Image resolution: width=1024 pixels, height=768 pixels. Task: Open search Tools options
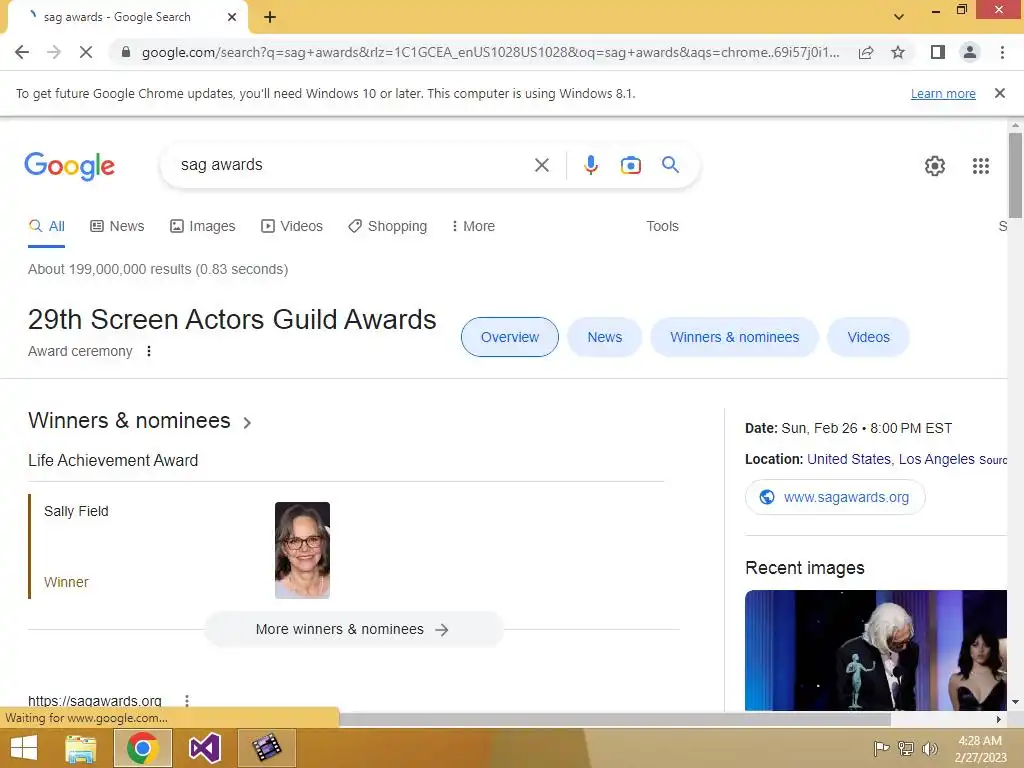(662, 227)
